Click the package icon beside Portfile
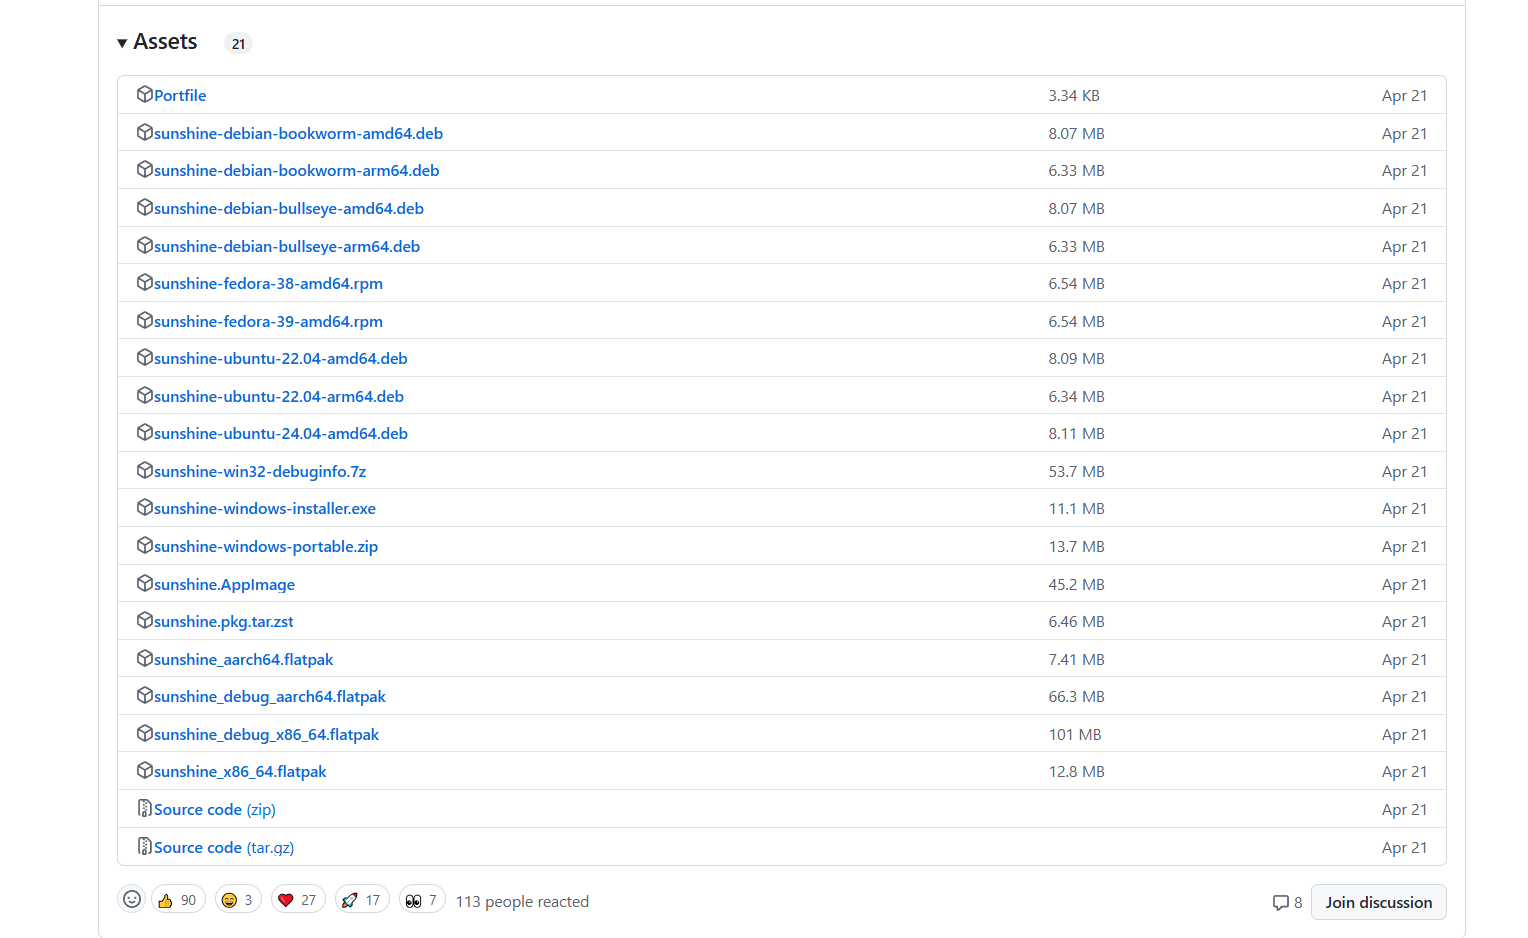Viewport: 1528px width, 938px height. point(145,94)
